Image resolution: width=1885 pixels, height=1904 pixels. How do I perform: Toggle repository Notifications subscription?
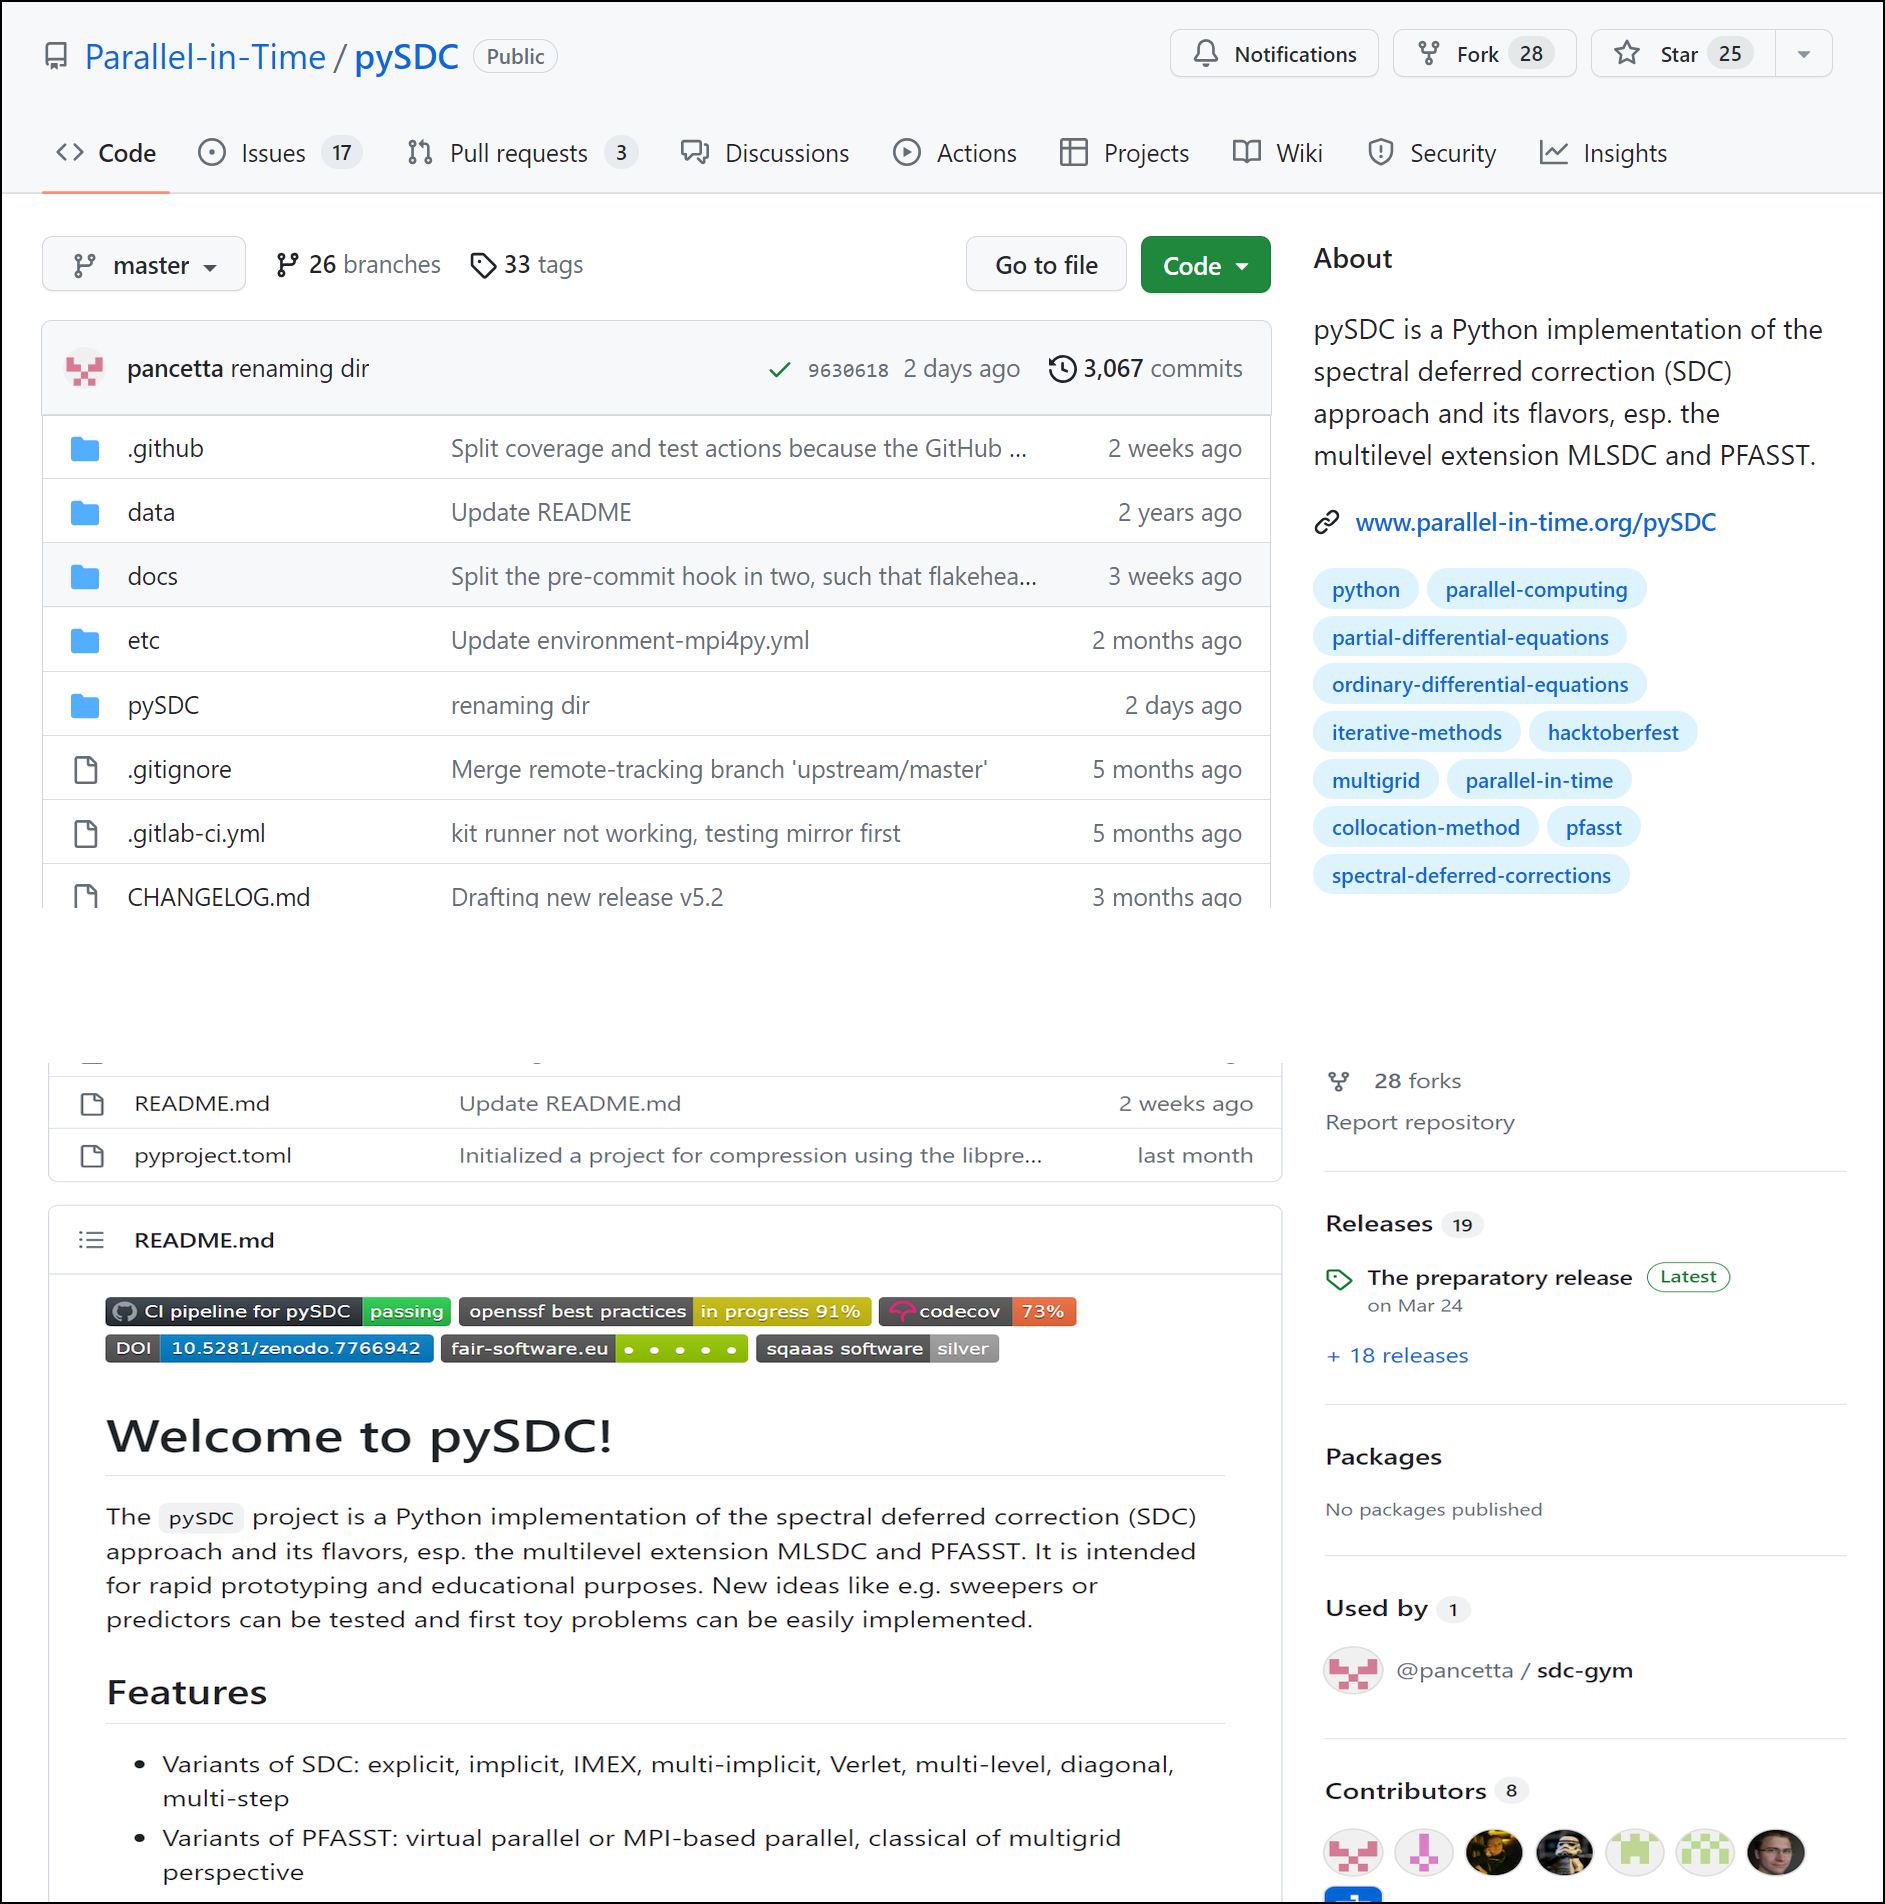tap(1274, 54)
